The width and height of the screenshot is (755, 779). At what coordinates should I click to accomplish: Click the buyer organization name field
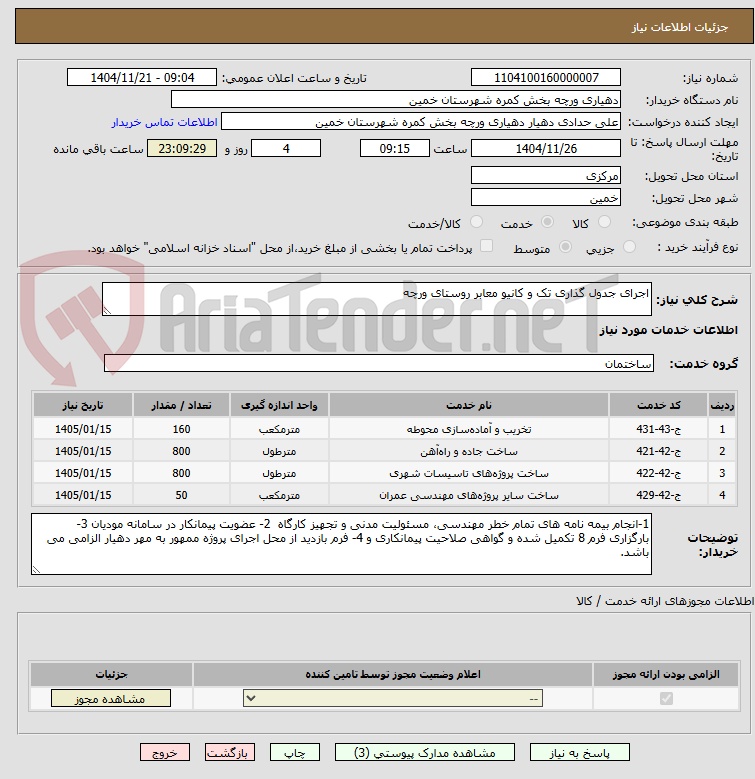click(x=396, y=99)
